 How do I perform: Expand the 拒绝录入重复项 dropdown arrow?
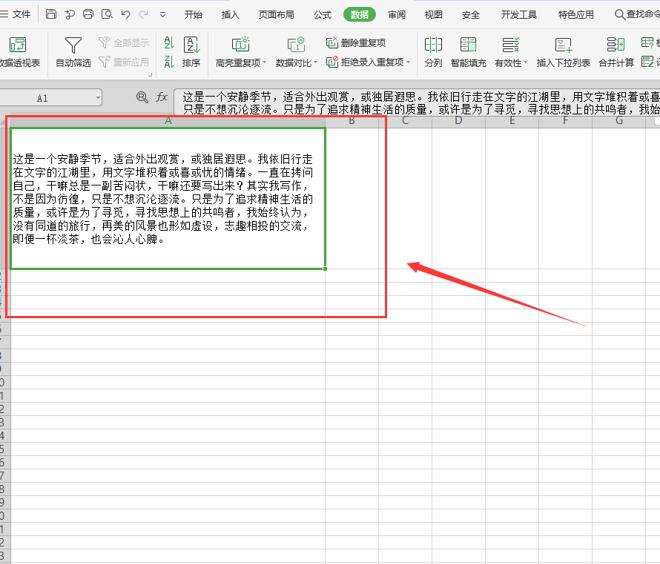point(408,62)
